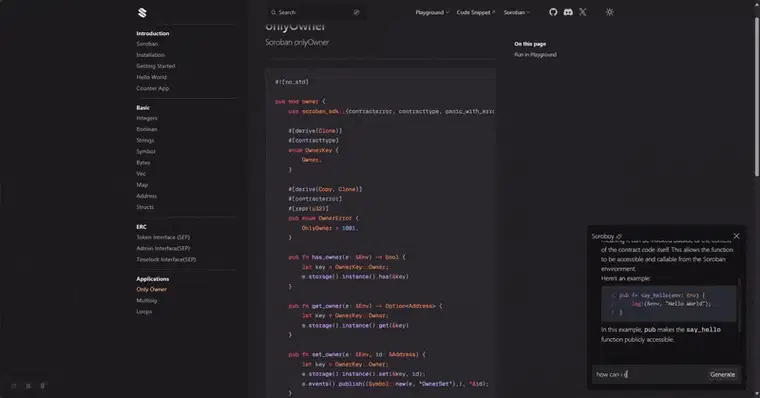Select the highlighted Only Owner sidebar item
Image resolution: width=760 pixels, height=398 pixels.
(x=151, y=289)
